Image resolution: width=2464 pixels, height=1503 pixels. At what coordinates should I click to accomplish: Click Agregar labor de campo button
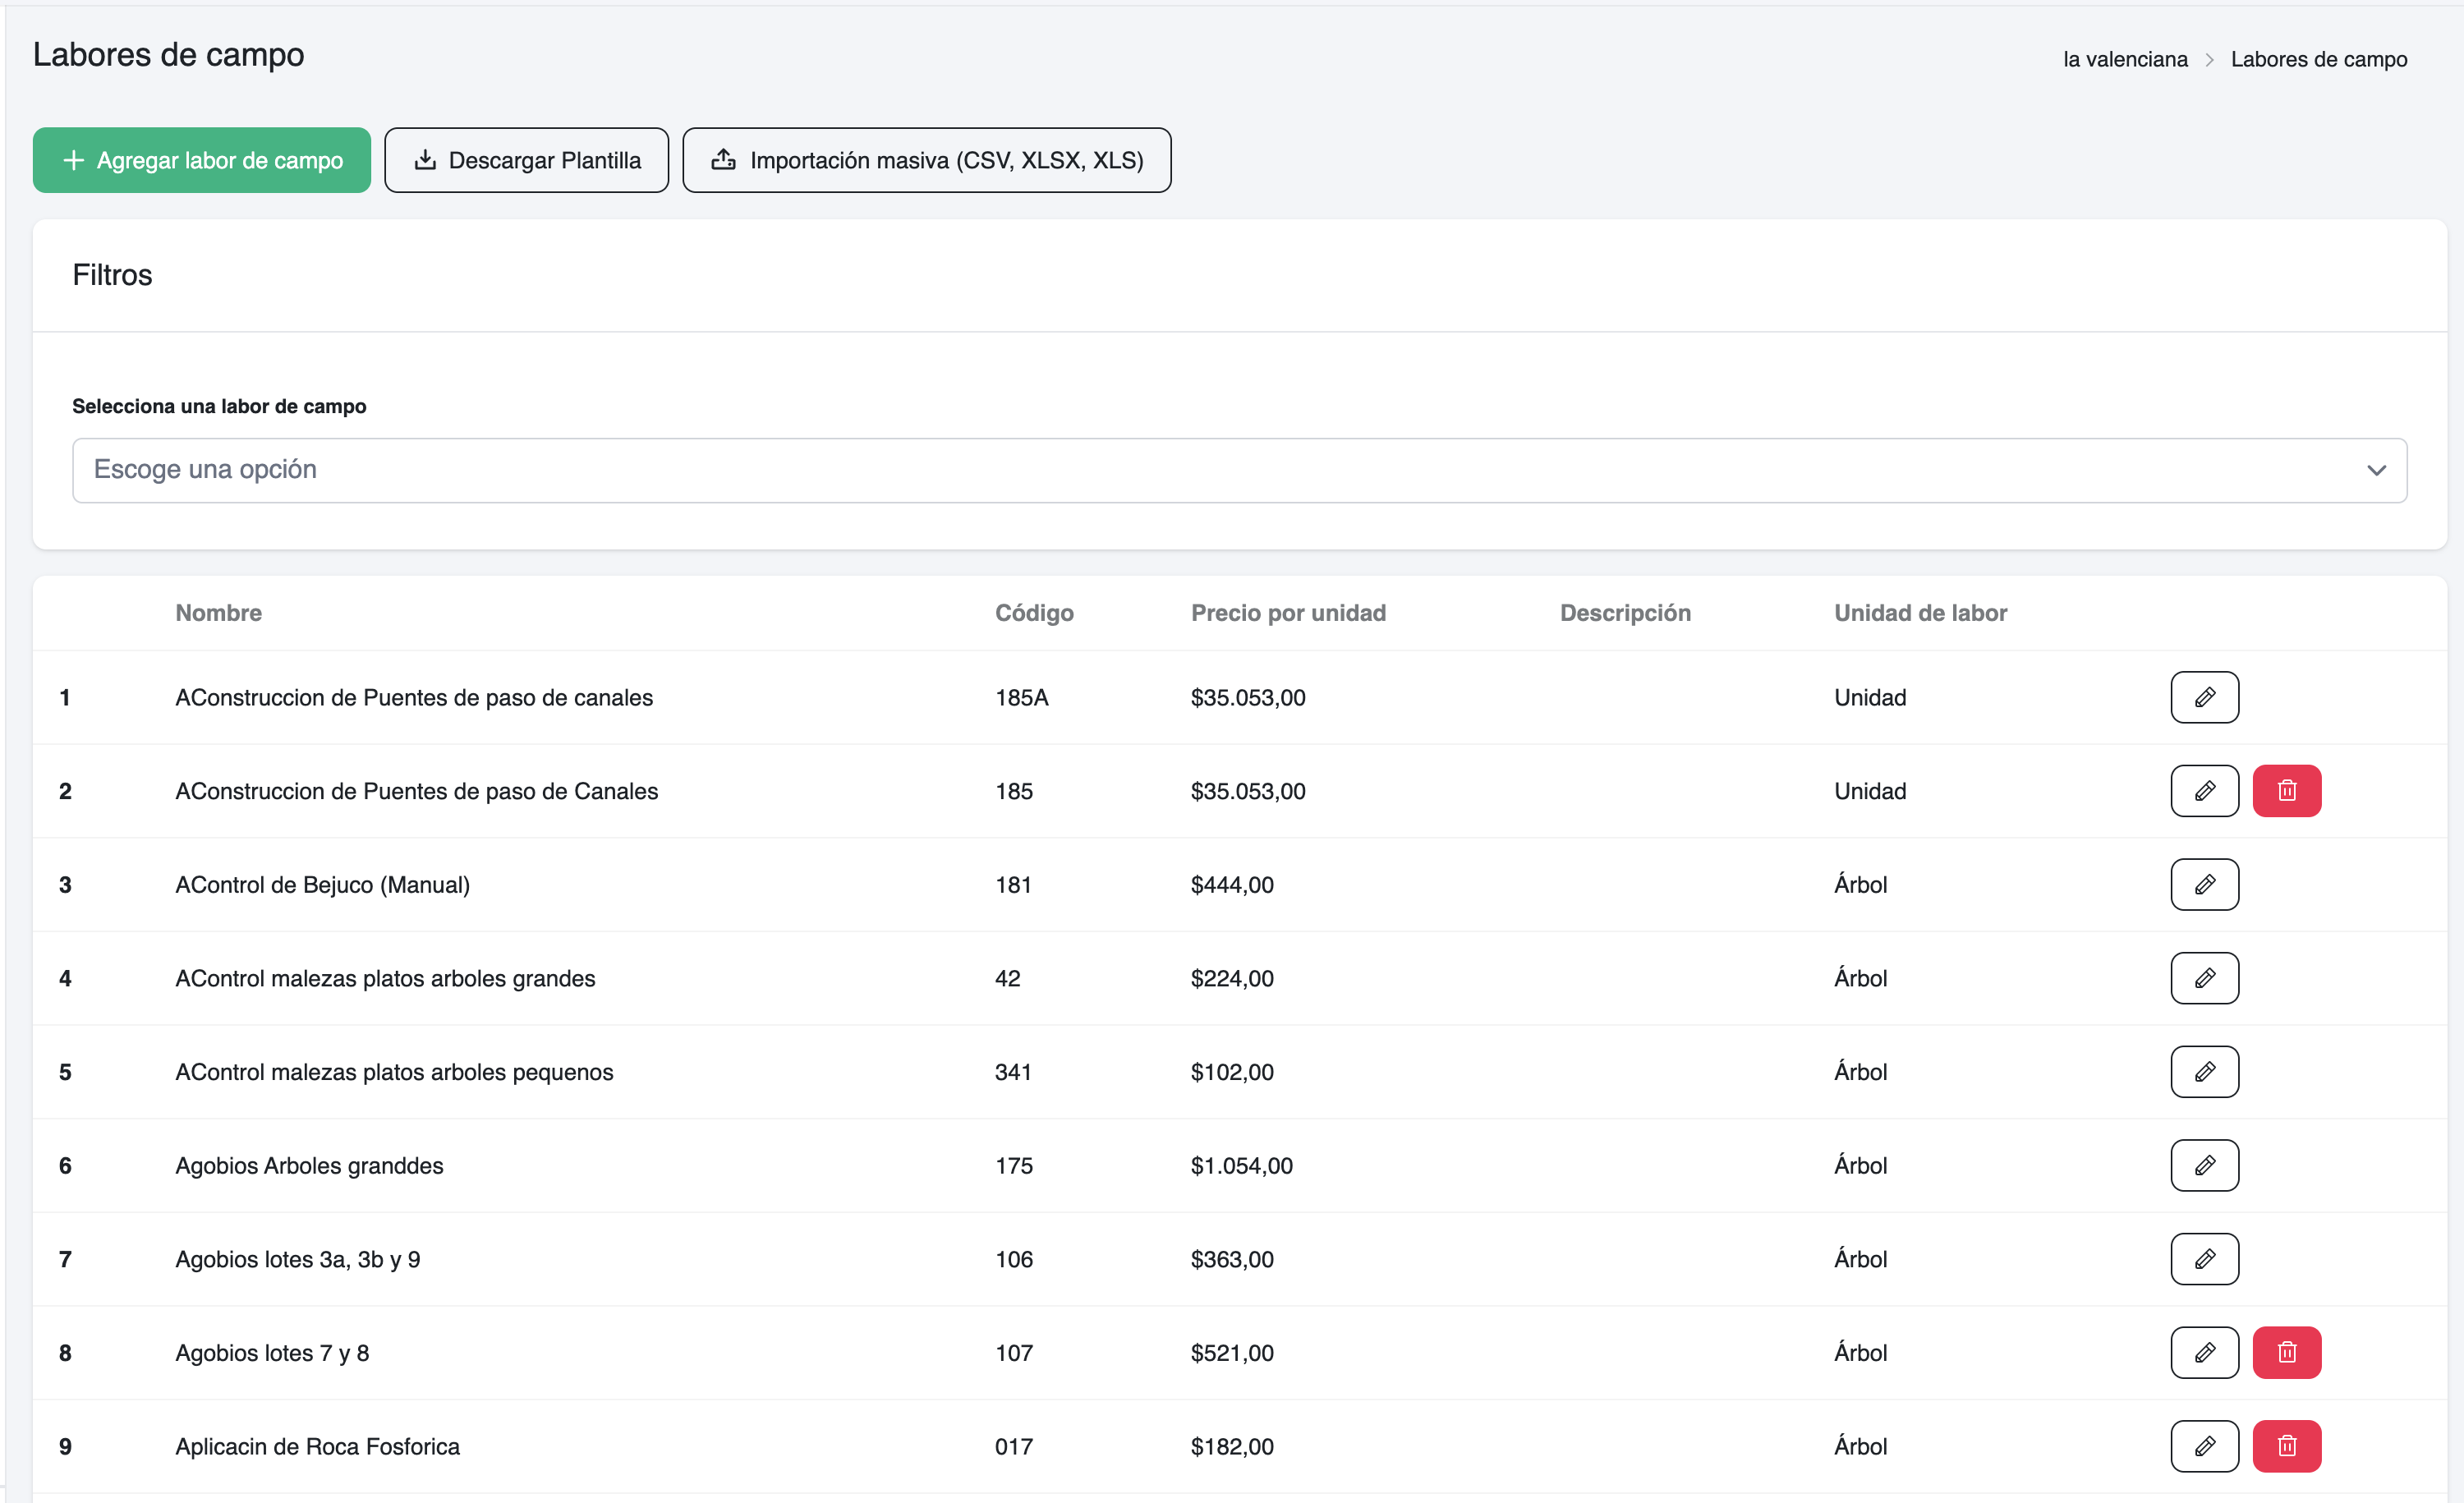click(x=201, y=160)
